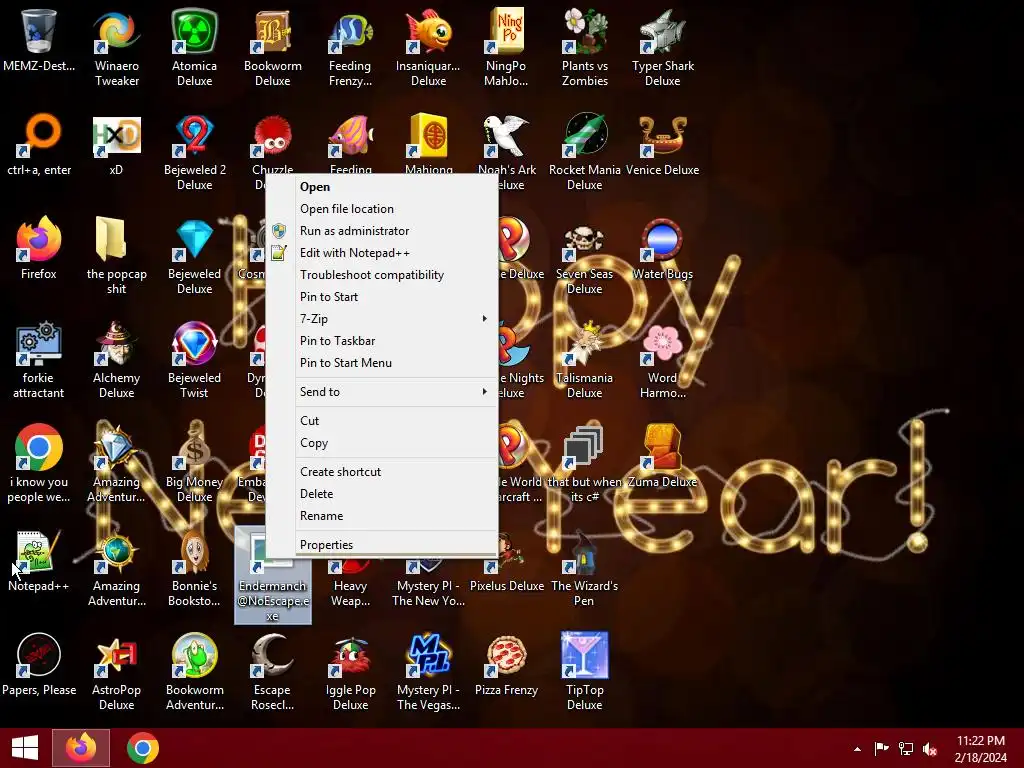Open the taskbar clock 11:22 PM
This screenshot has width=1024, height=768.
[980, 749]
